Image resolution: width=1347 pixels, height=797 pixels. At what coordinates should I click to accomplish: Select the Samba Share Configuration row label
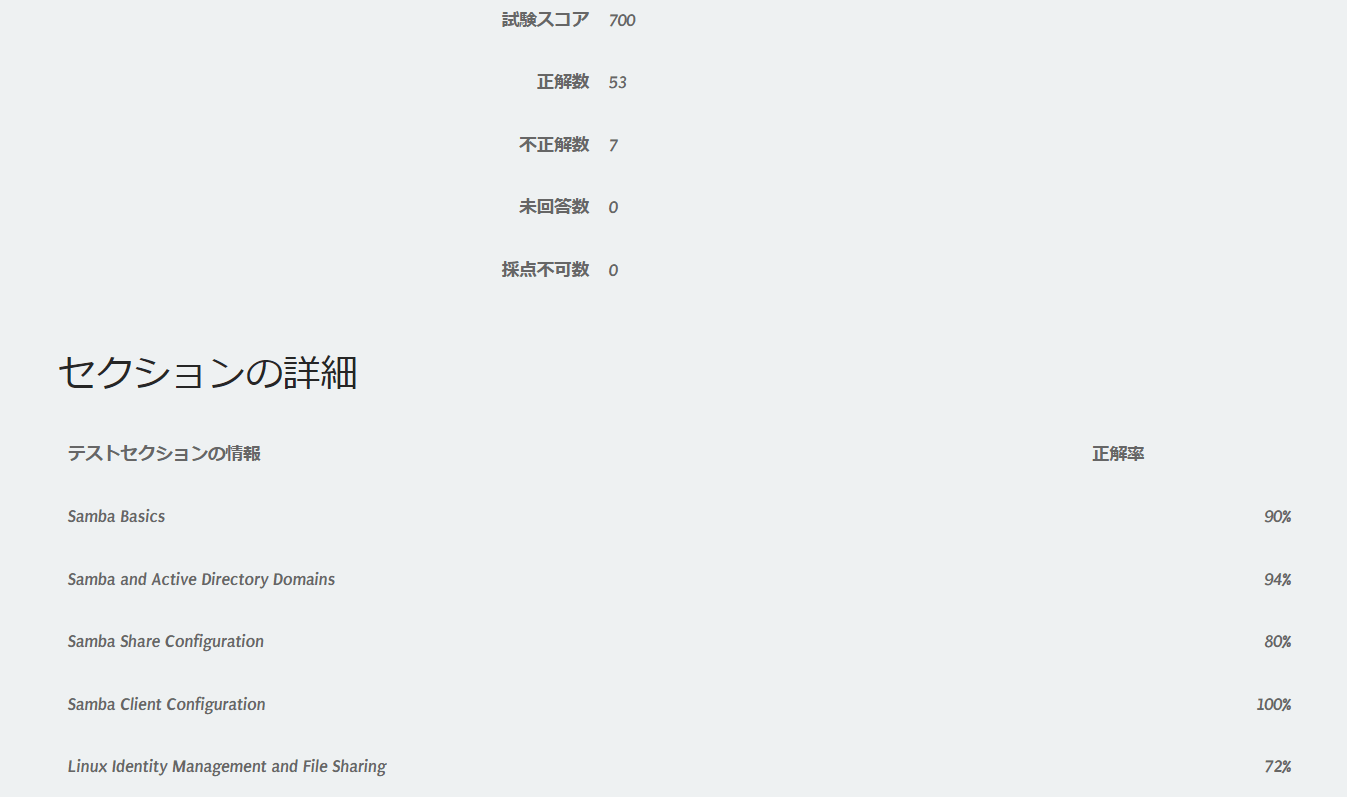click(166, 641)
